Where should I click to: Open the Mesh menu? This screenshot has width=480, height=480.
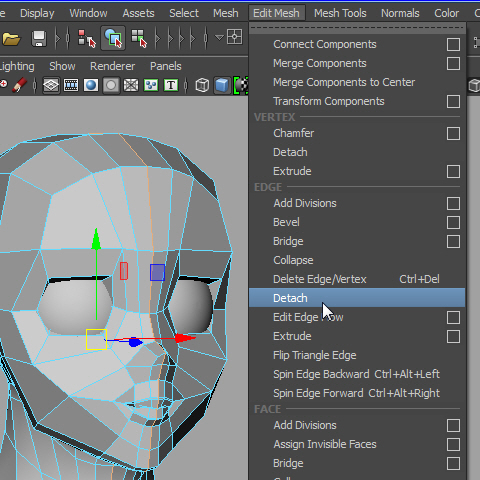pos(226,13)
